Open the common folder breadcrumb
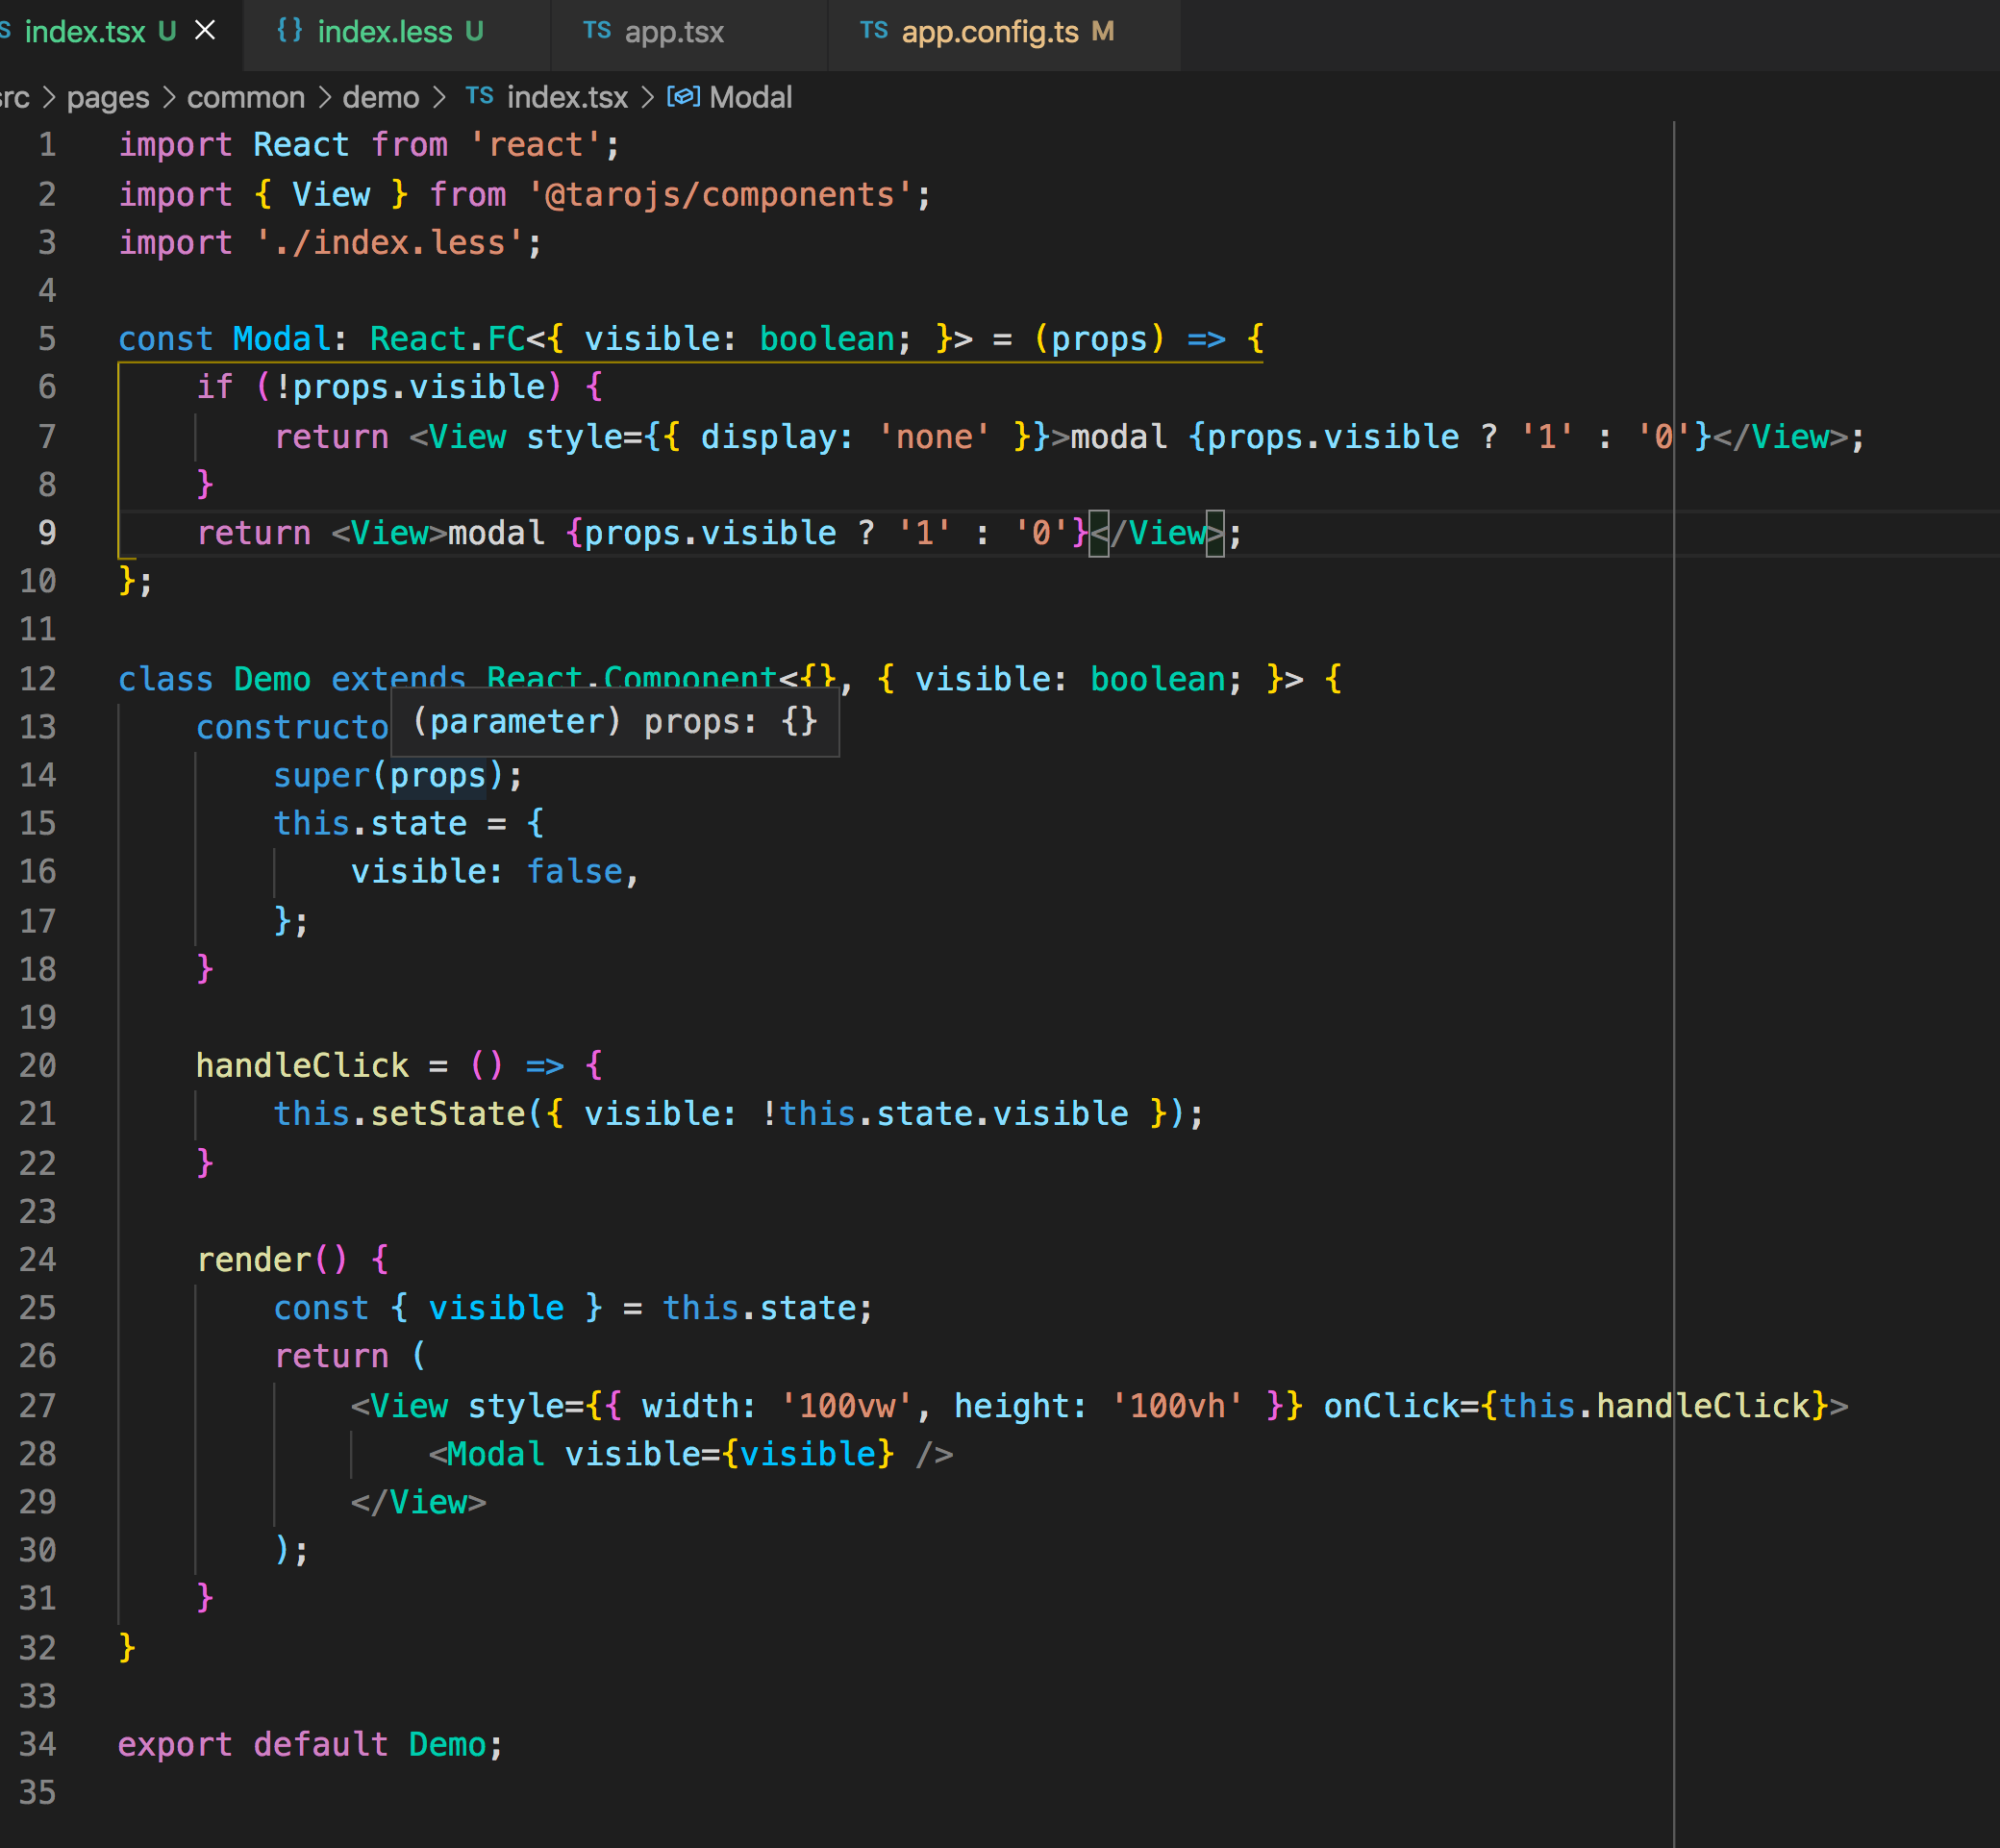This screenshot has width=2000, height=1848. click(x=245, y=97)
